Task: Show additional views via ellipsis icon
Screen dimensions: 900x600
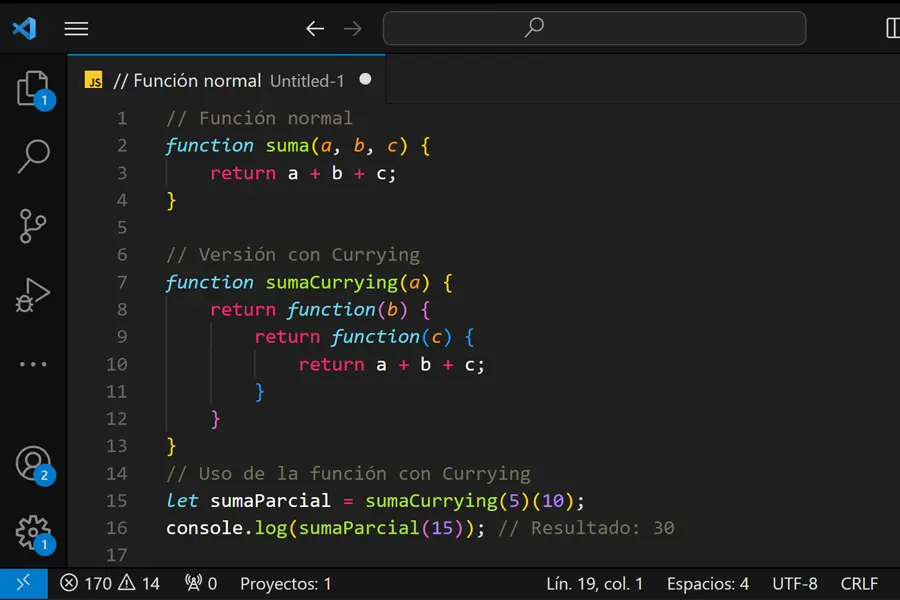Action: click(33, 364)
